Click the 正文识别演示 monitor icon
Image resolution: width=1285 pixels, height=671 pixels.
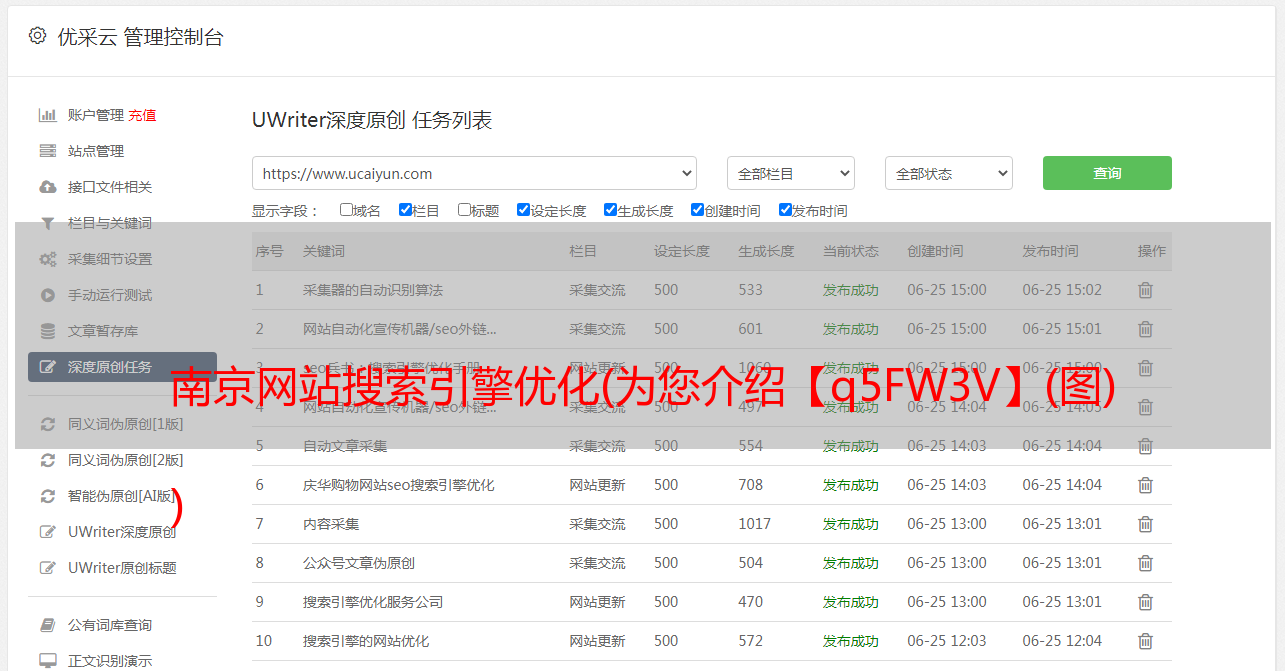pyautogui.click(x=47, y=661)
